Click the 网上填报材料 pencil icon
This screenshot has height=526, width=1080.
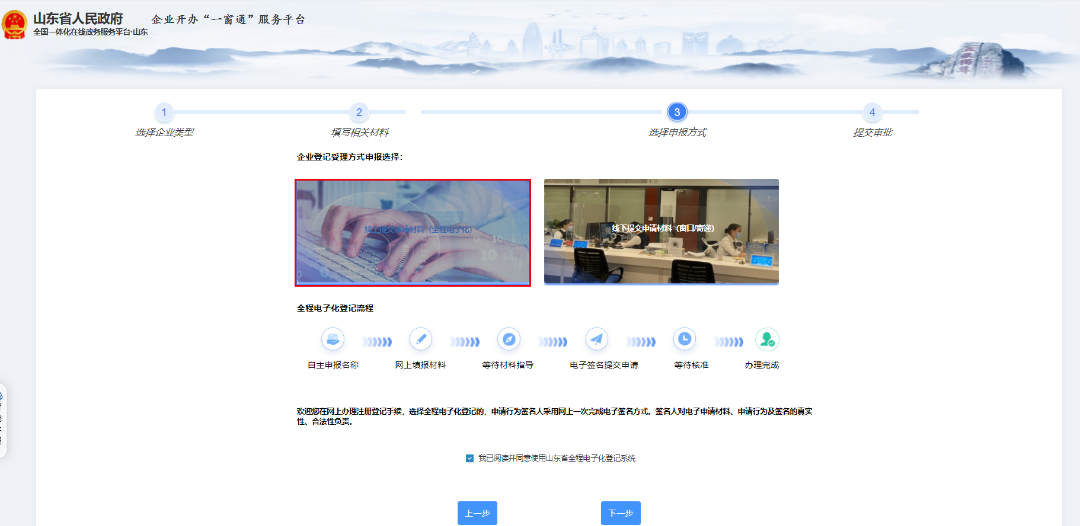(420, 339)
